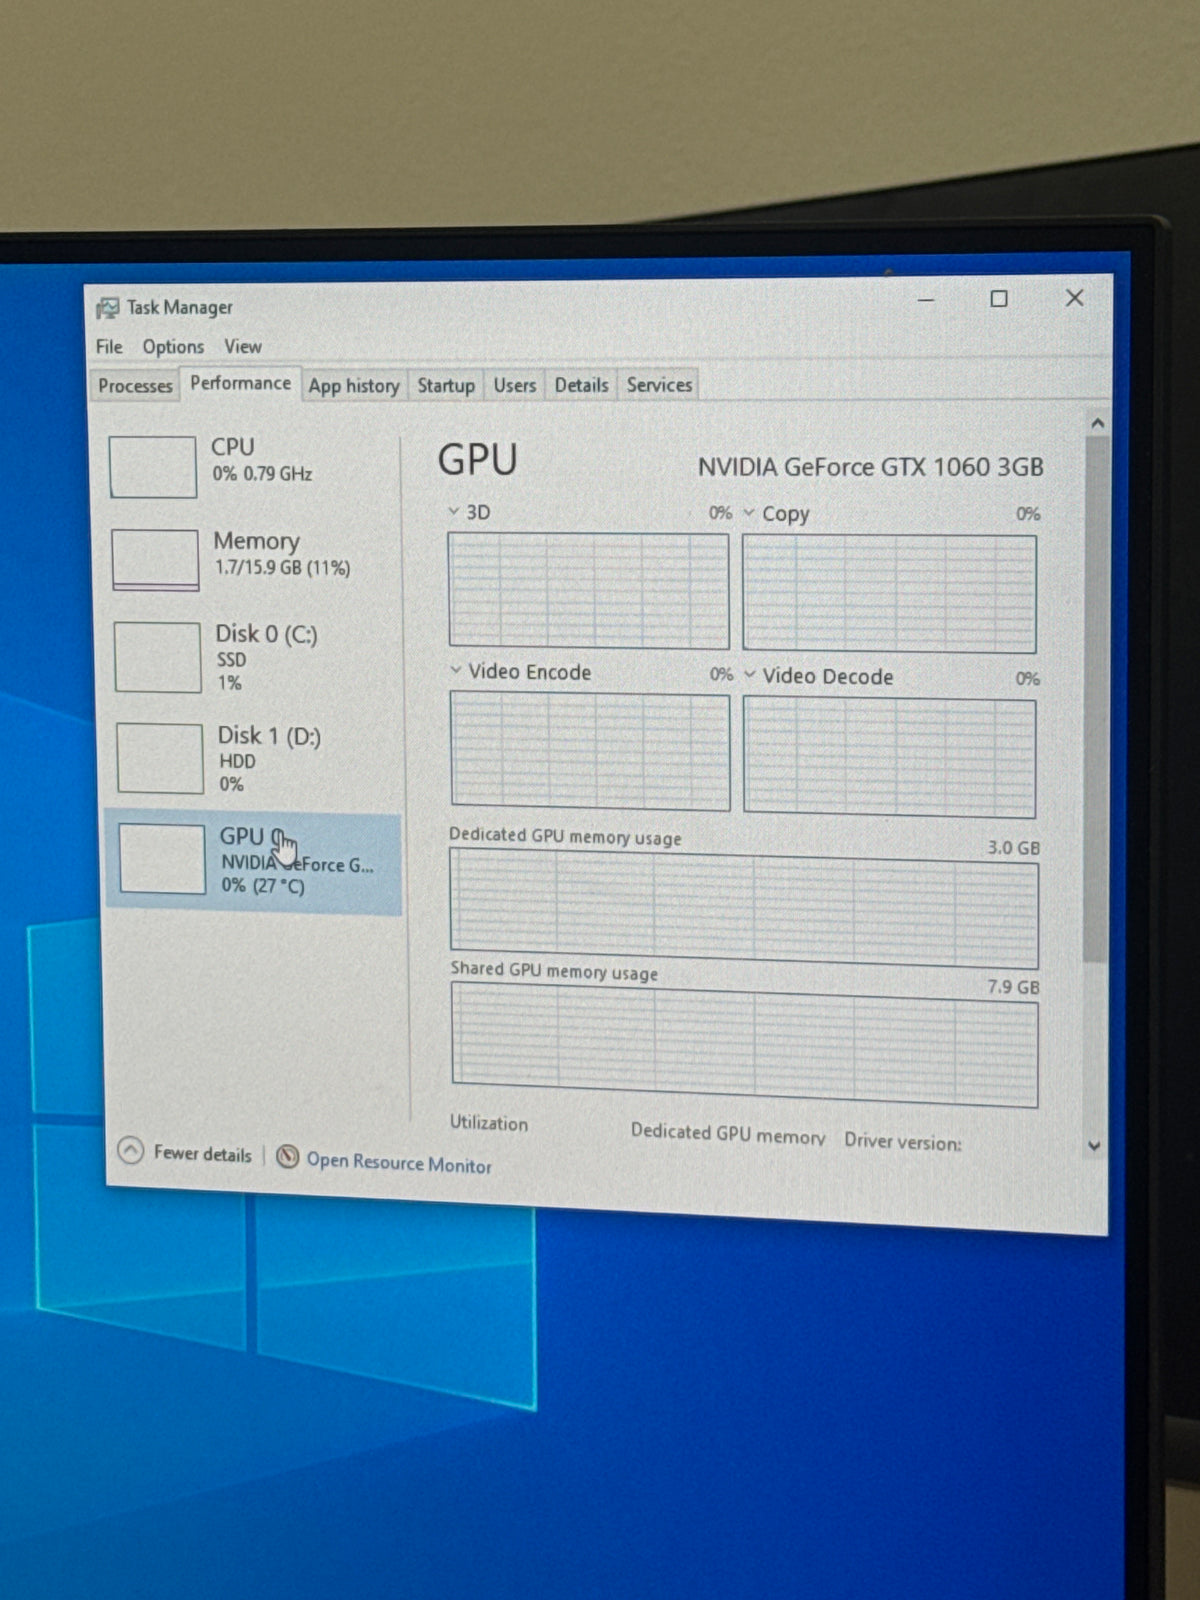1200x1600 pixels.
Task: Open the Startup tab
Action: pos(446,385)
